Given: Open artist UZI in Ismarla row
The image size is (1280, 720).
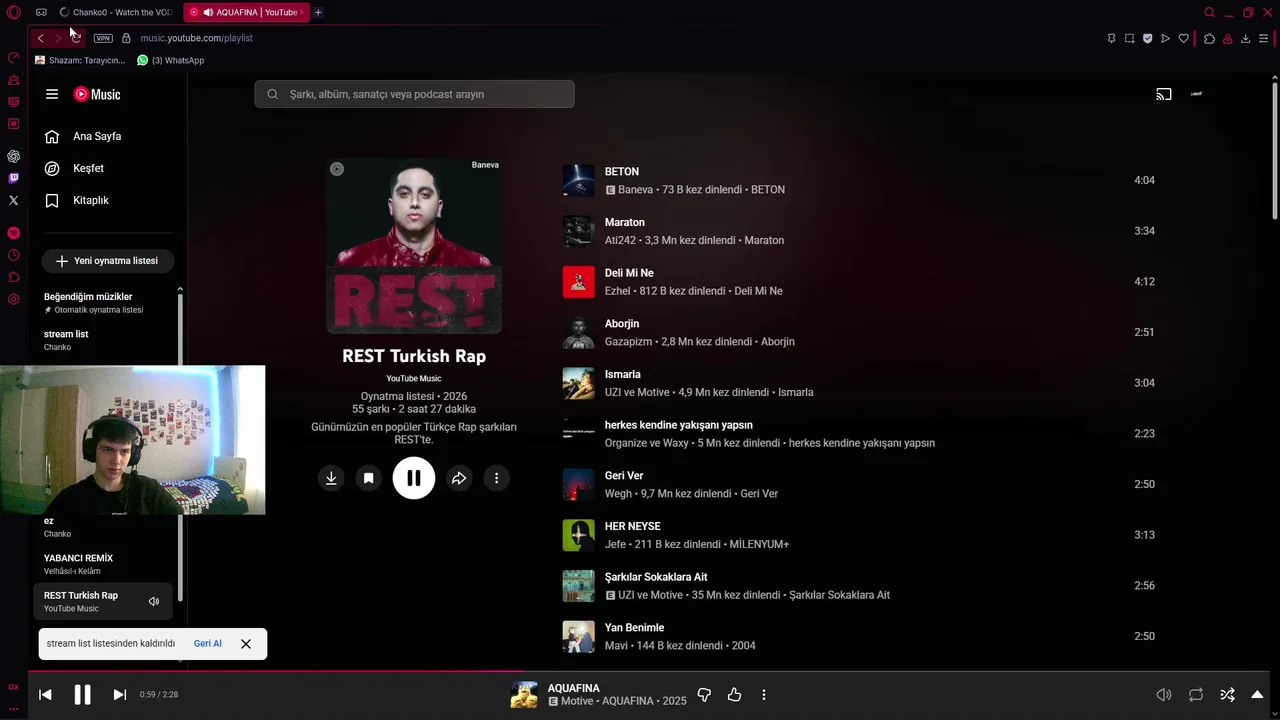Looking at the screenshot, I should [614, 392].
